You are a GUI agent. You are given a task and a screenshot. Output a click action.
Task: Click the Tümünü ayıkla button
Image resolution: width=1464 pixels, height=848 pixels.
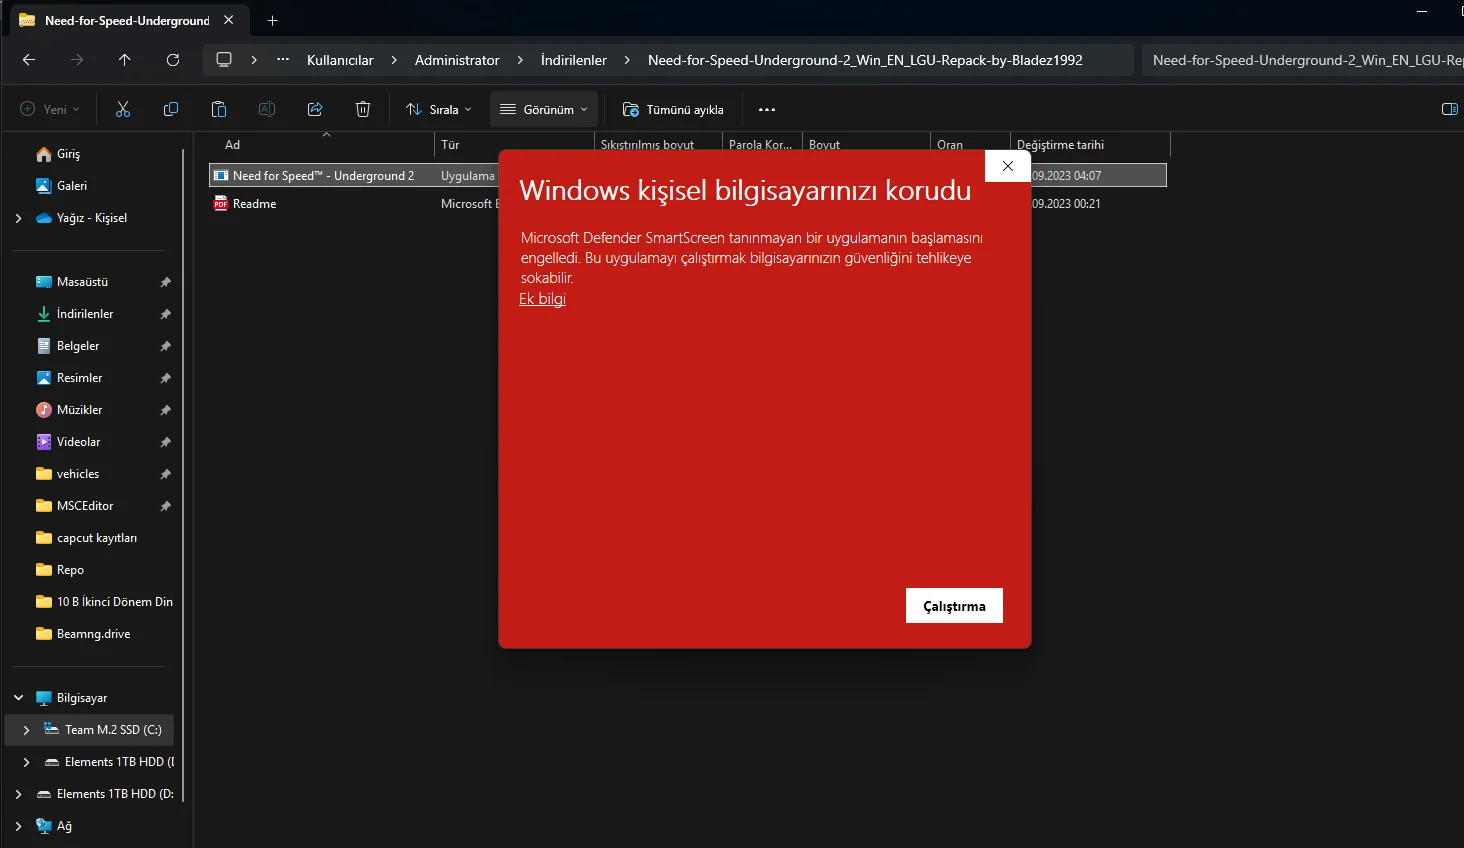[673, 109]
